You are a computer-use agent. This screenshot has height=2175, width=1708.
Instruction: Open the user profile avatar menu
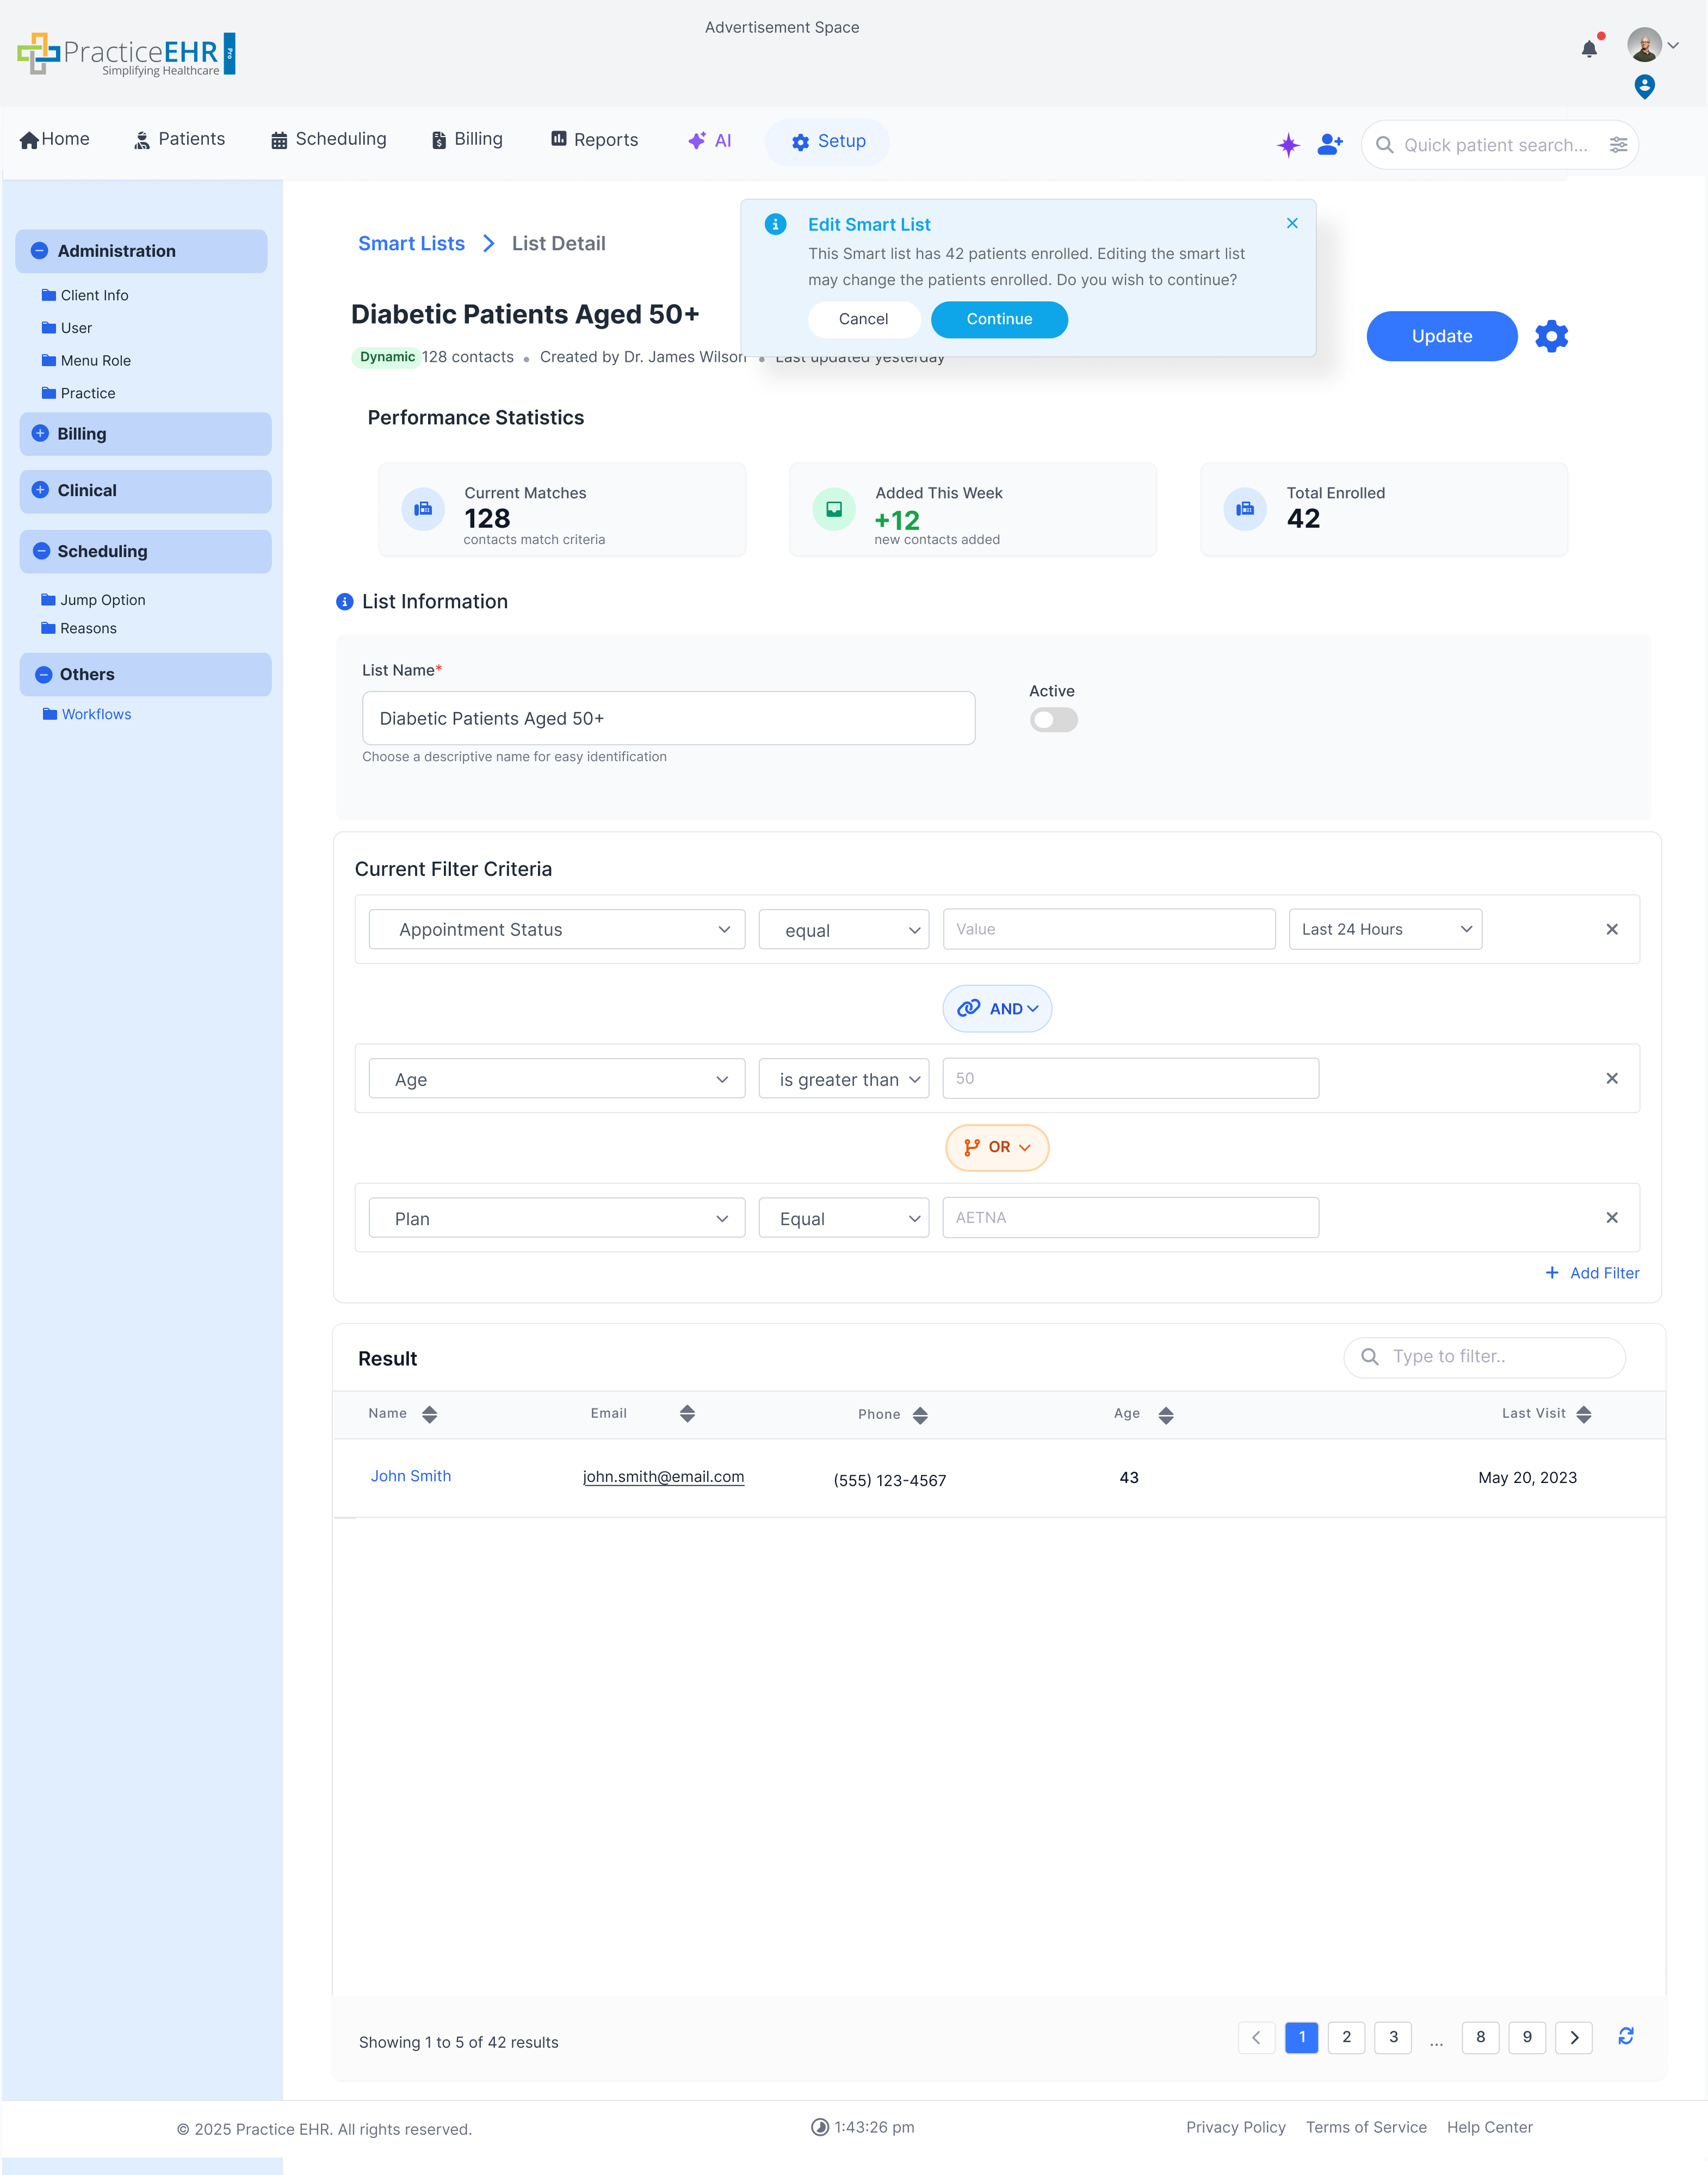tap(1644, 44)
